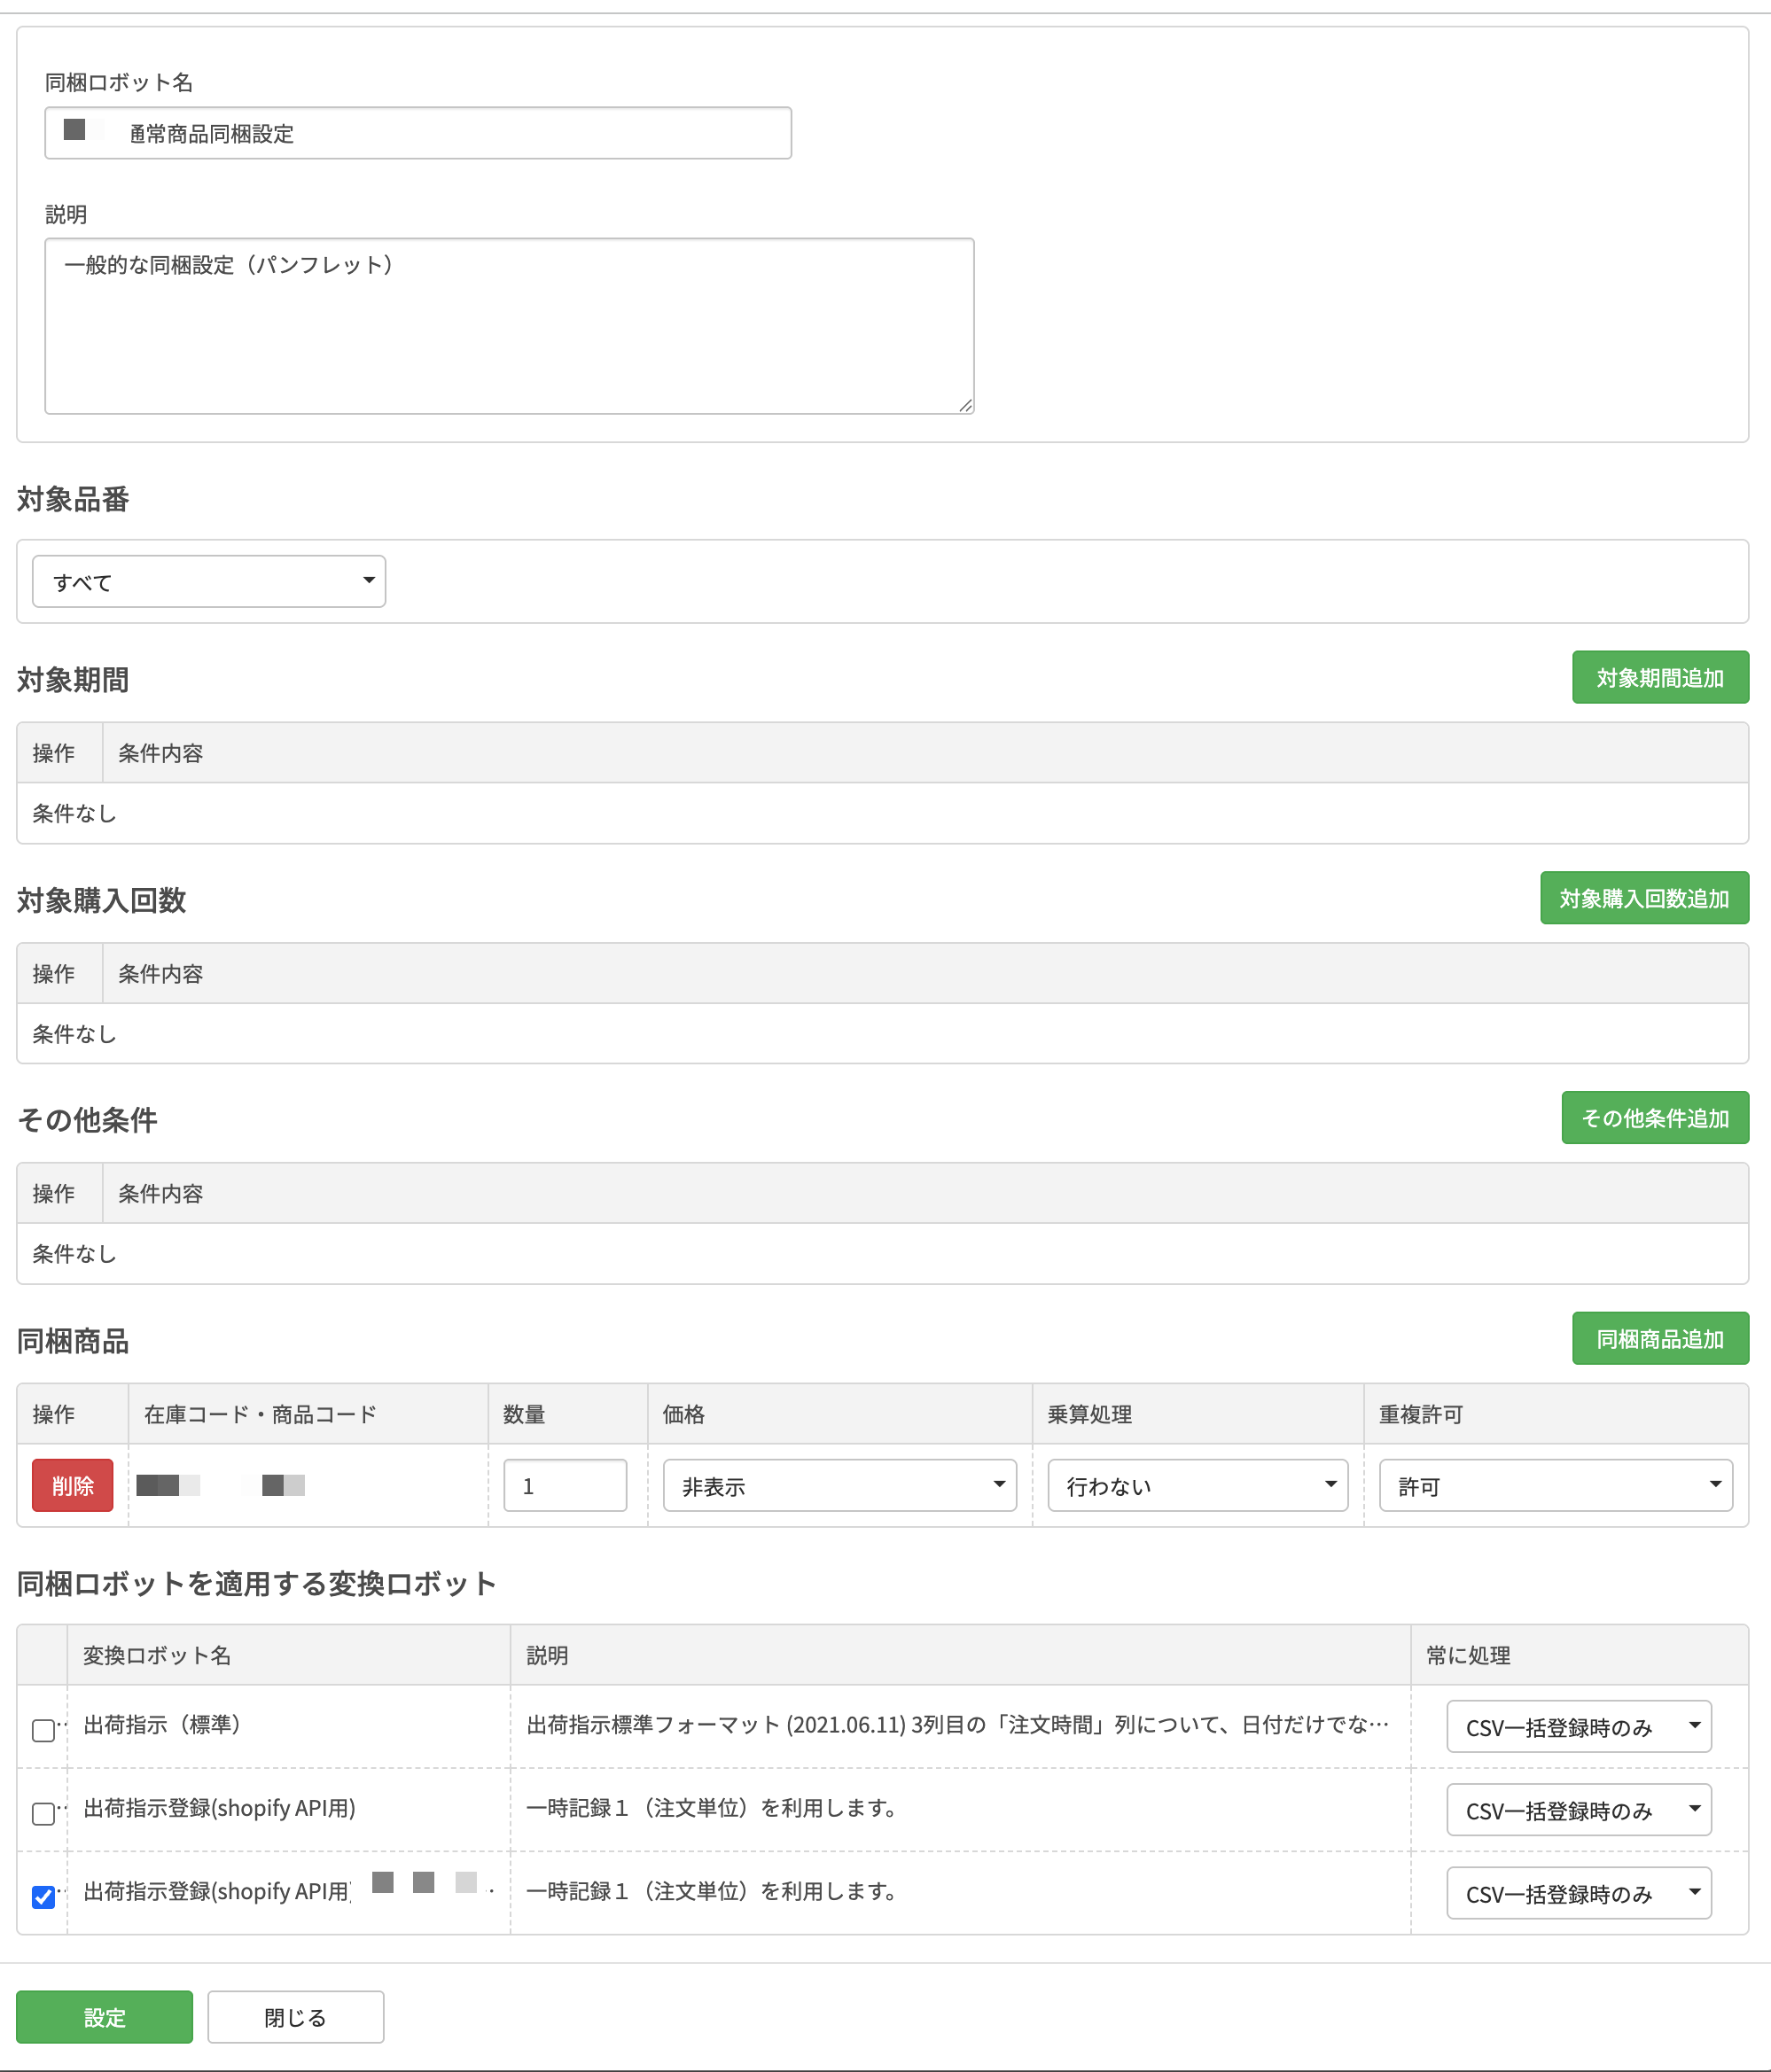Open the 対象品番 すべて dropdown
The image size is (1771, 2072).
point(209,581)
